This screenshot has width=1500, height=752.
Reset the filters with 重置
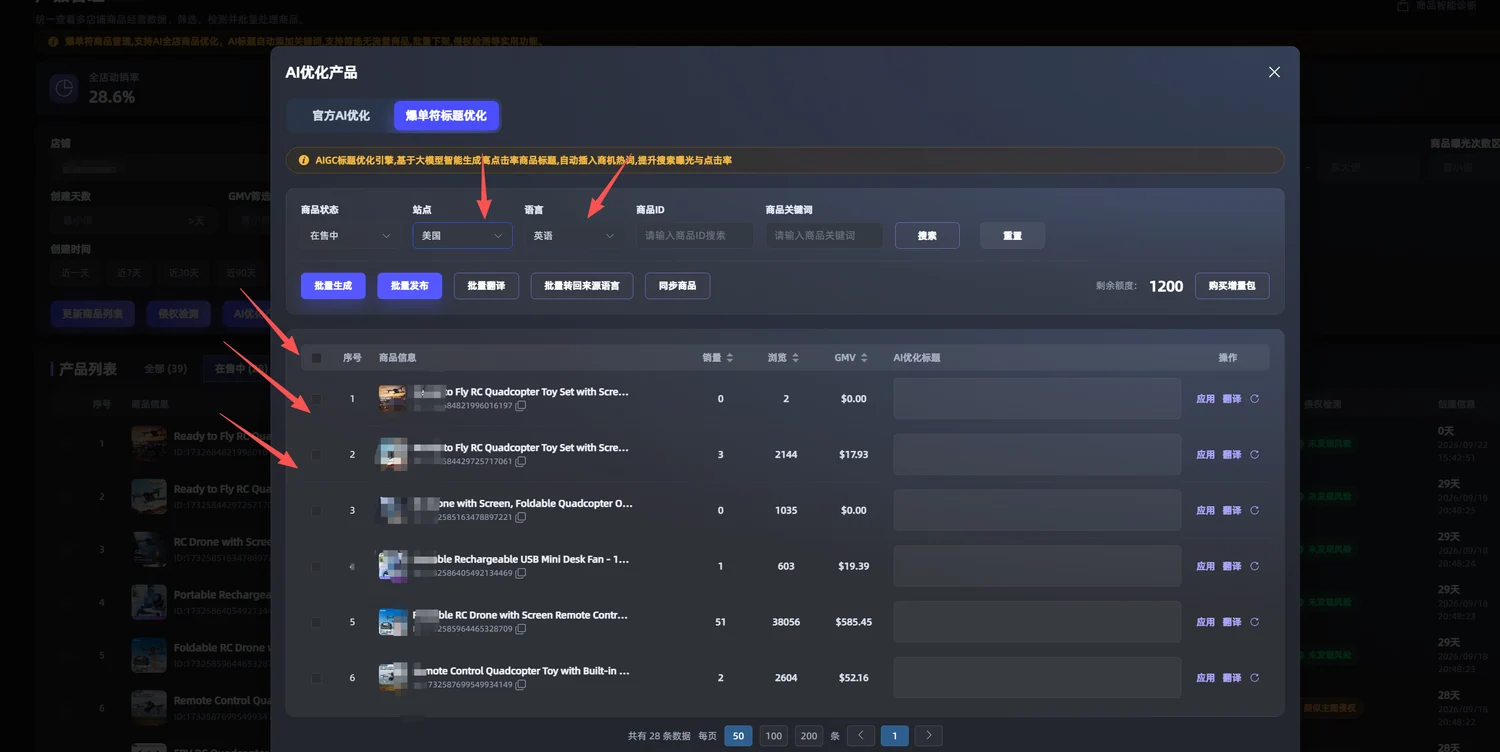point(1012,236)
